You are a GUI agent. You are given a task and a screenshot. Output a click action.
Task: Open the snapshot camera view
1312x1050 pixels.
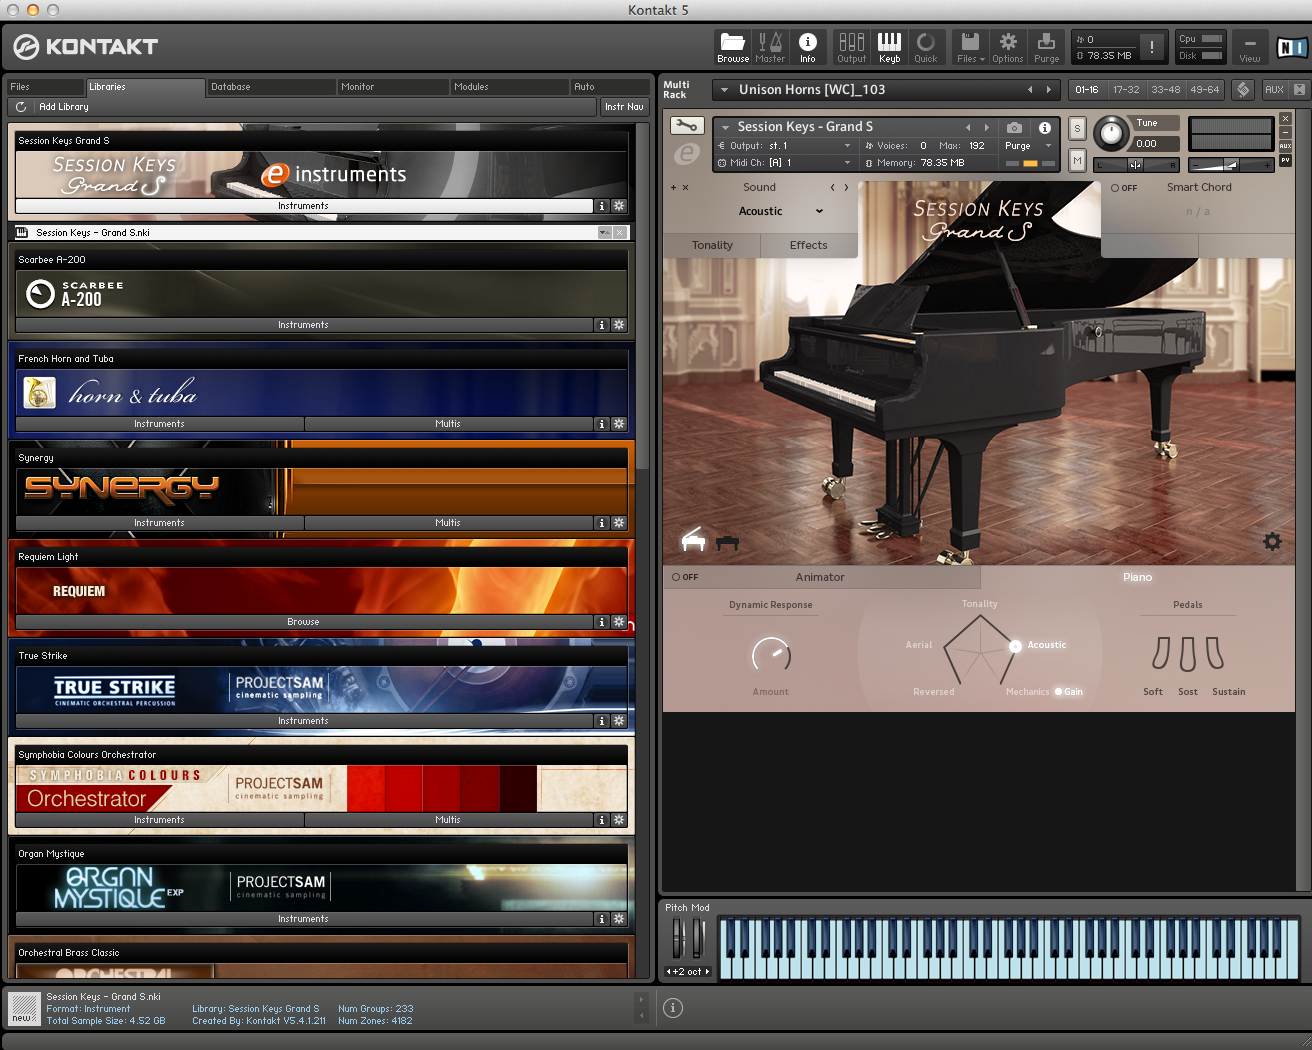1014,127
